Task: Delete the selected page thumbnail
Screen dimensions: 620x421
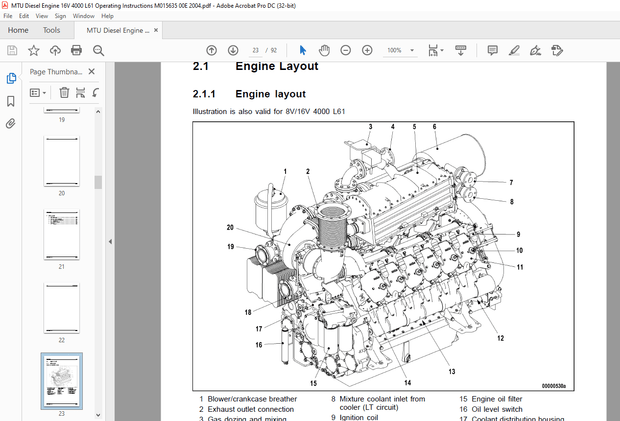Action: point(64,92)
